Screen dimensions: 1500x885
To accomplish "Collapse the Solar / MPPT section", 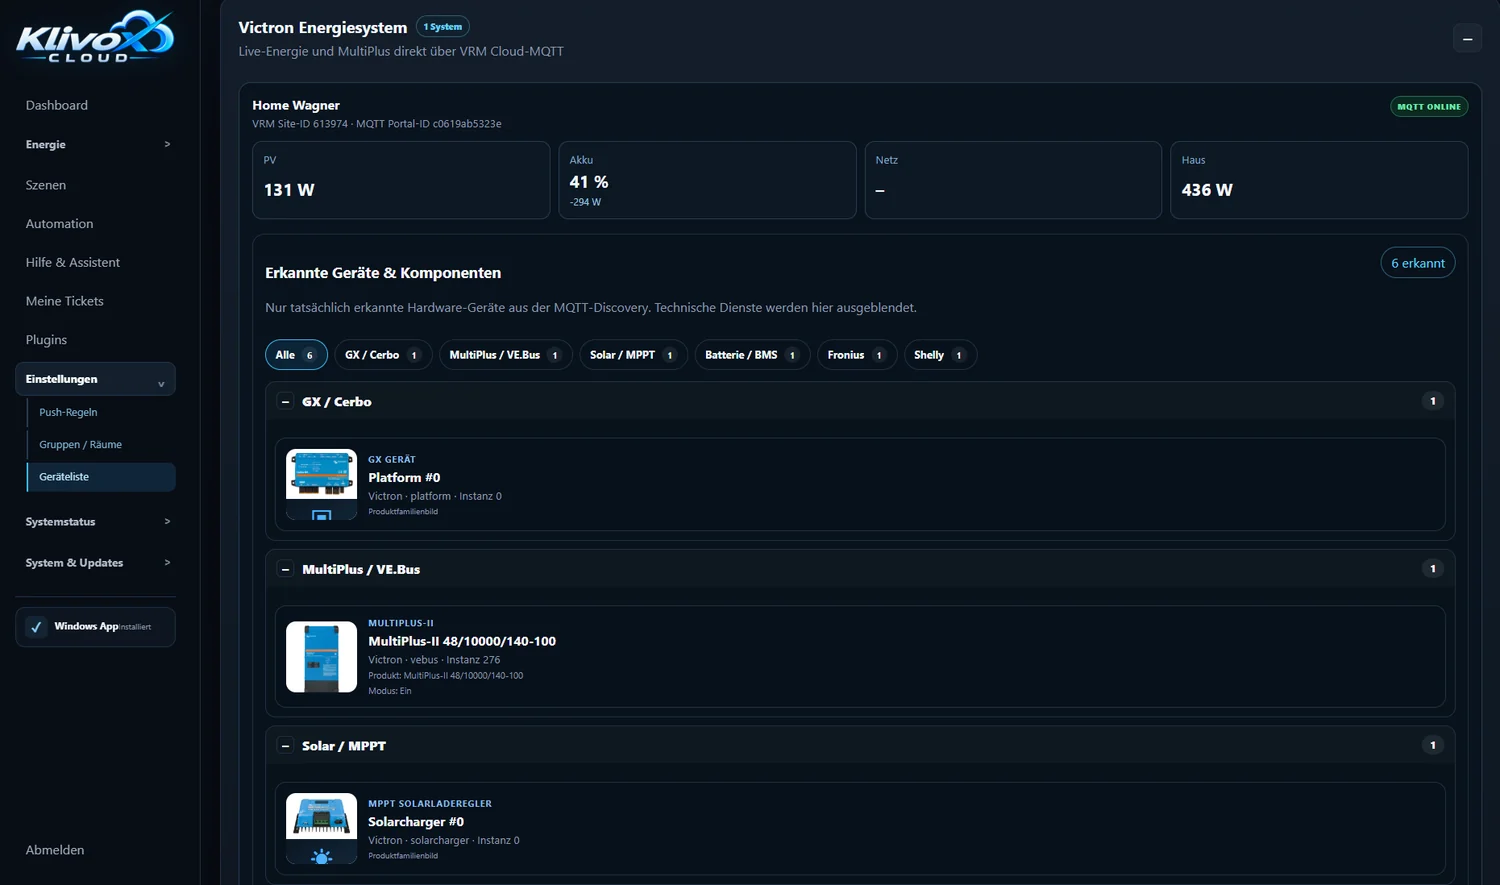I will tap(285, 746).
